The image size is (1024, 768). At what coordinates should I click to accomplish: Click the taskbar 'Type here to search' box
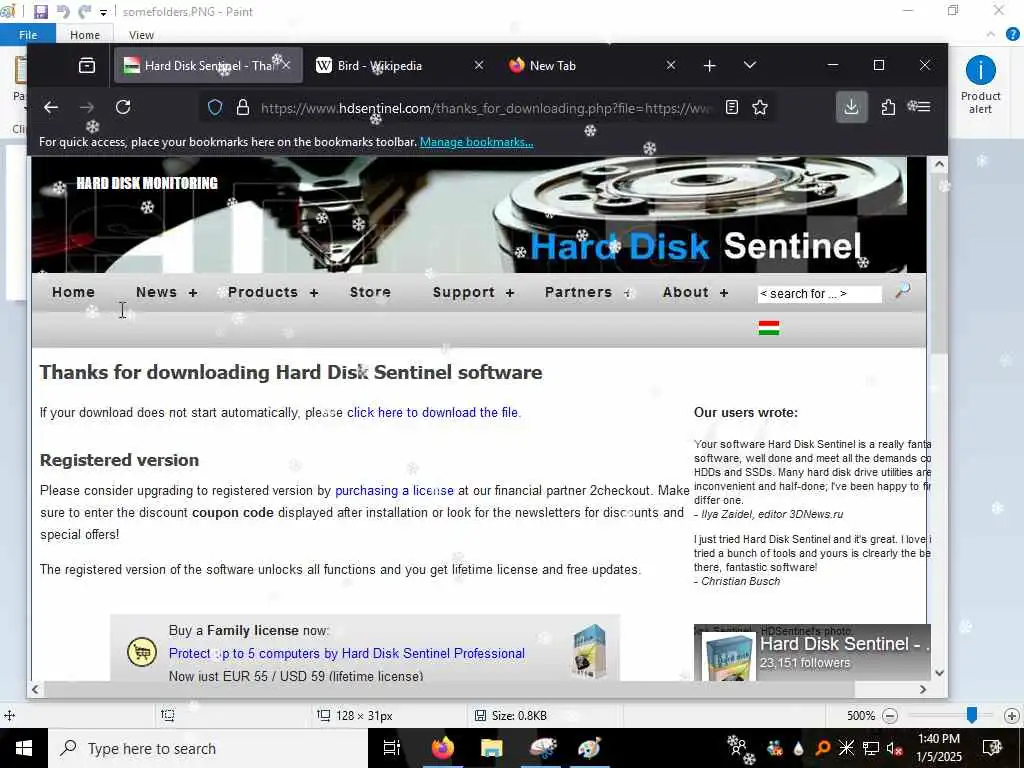pos(208,748)
